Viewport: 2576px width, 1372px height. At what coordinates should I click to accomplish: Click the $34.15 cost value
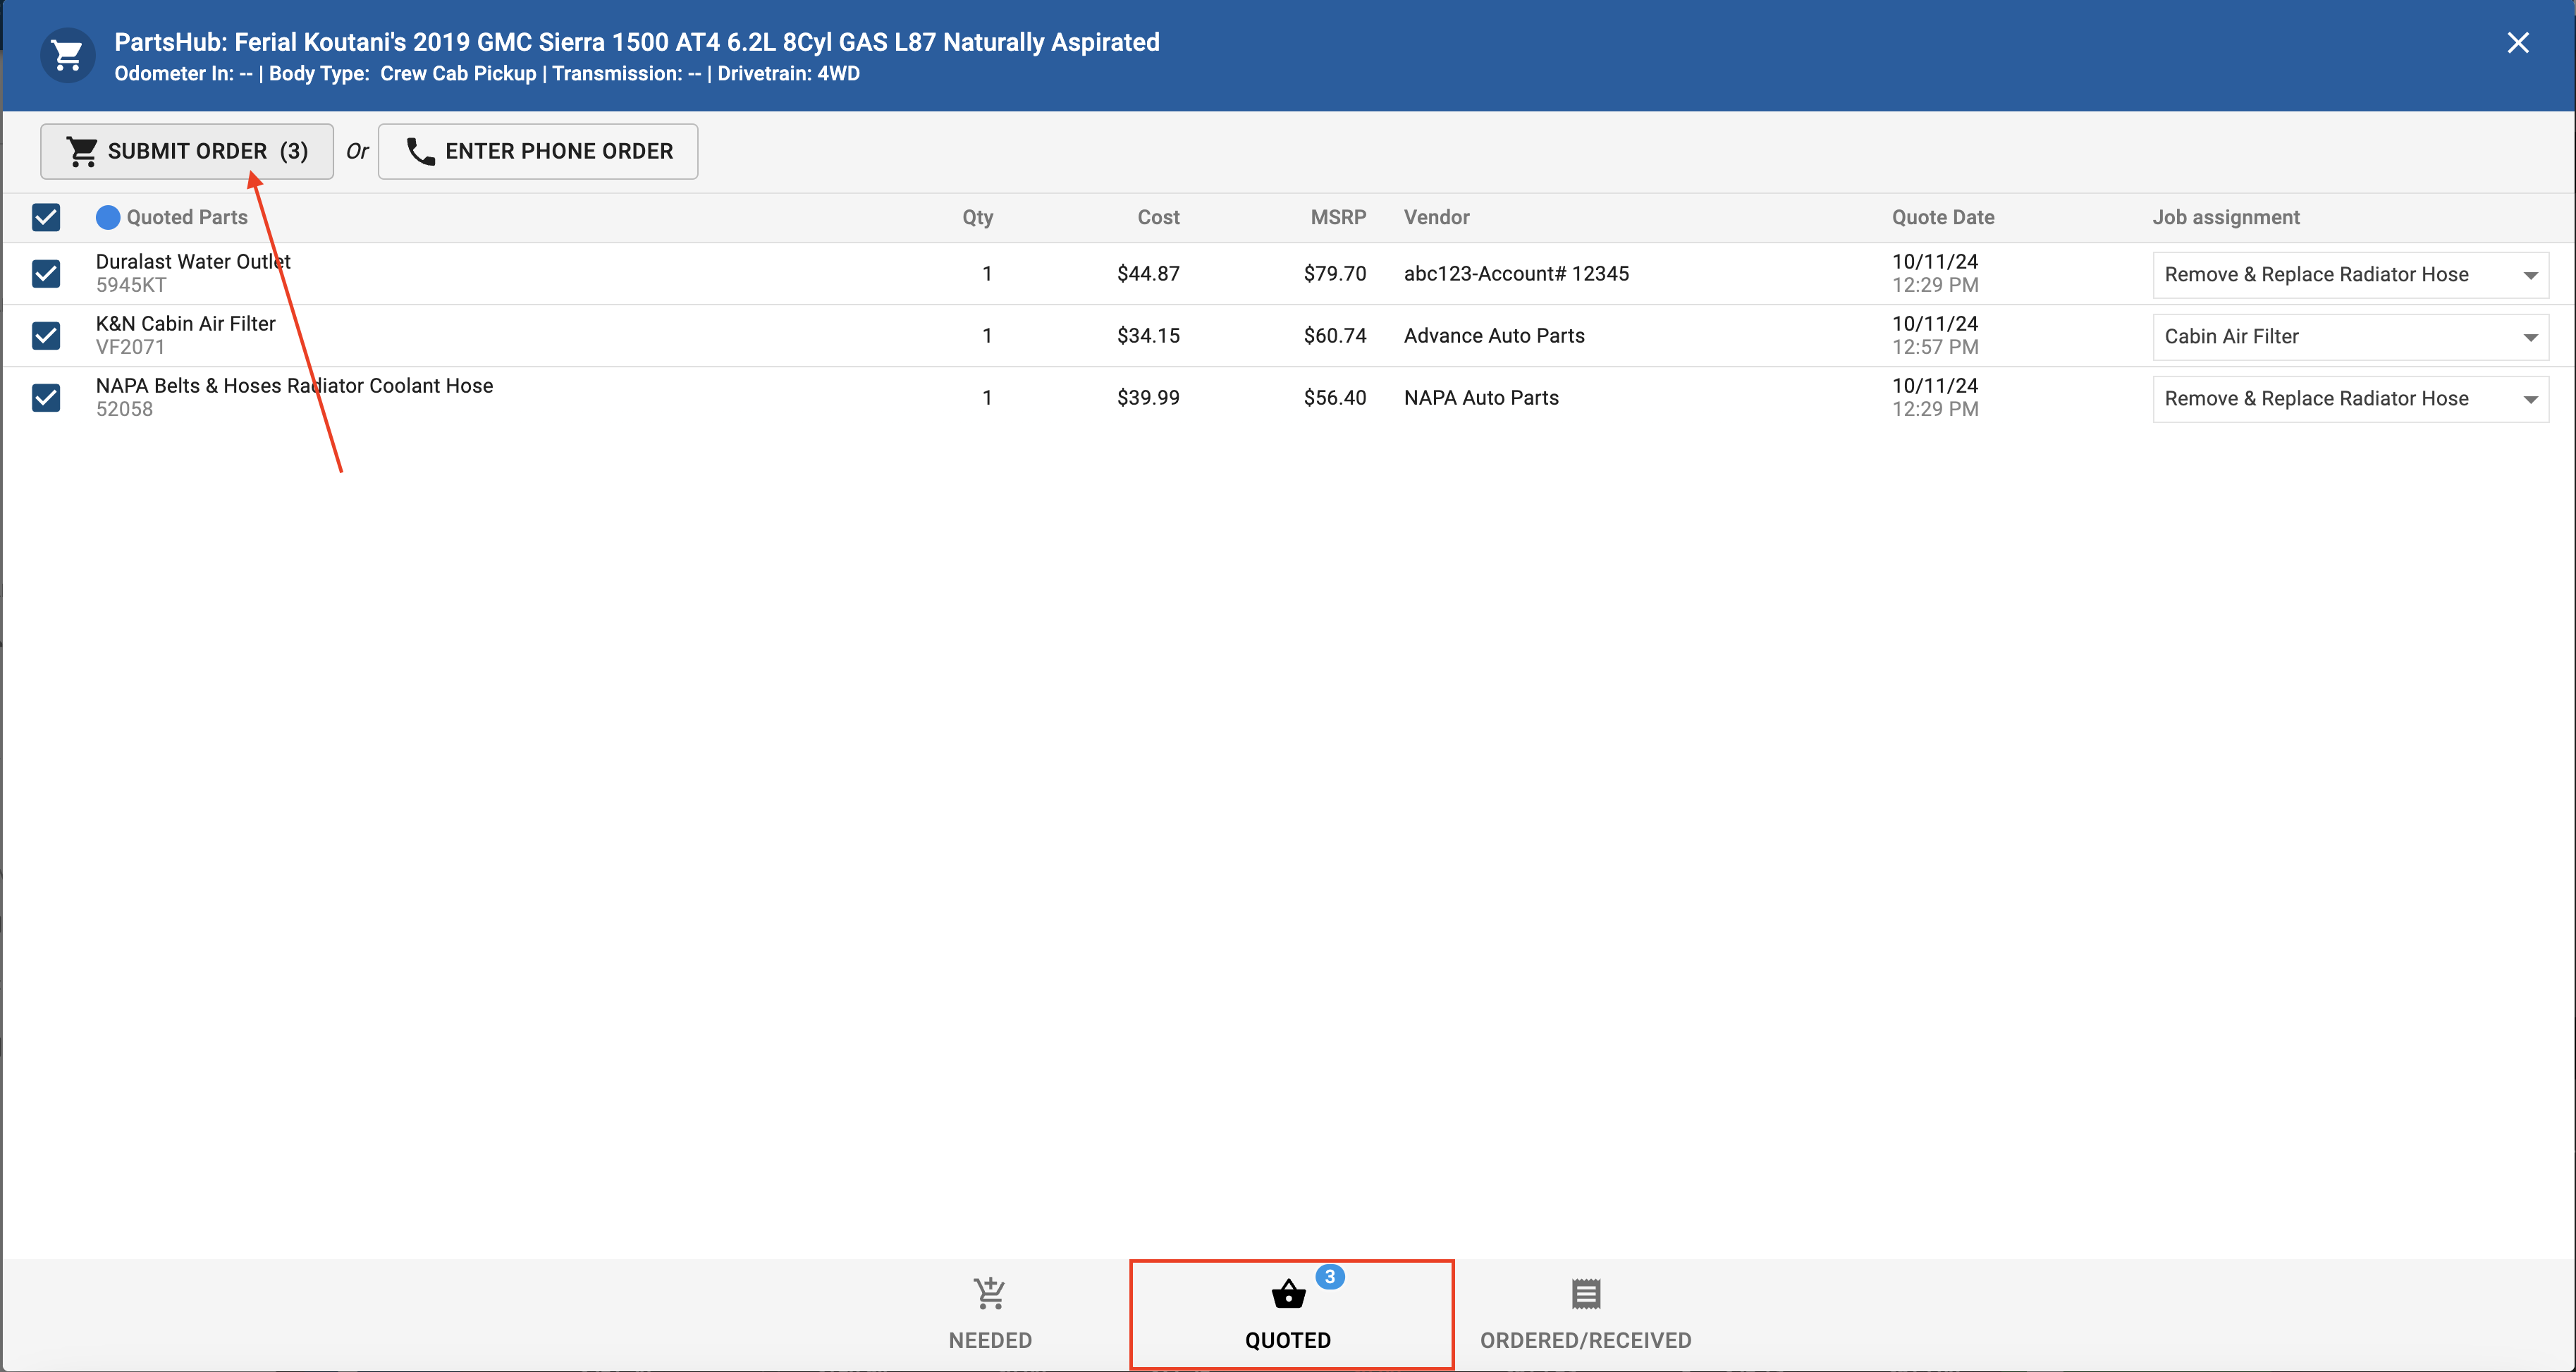pyautogui.click(x=1148, y=335)
